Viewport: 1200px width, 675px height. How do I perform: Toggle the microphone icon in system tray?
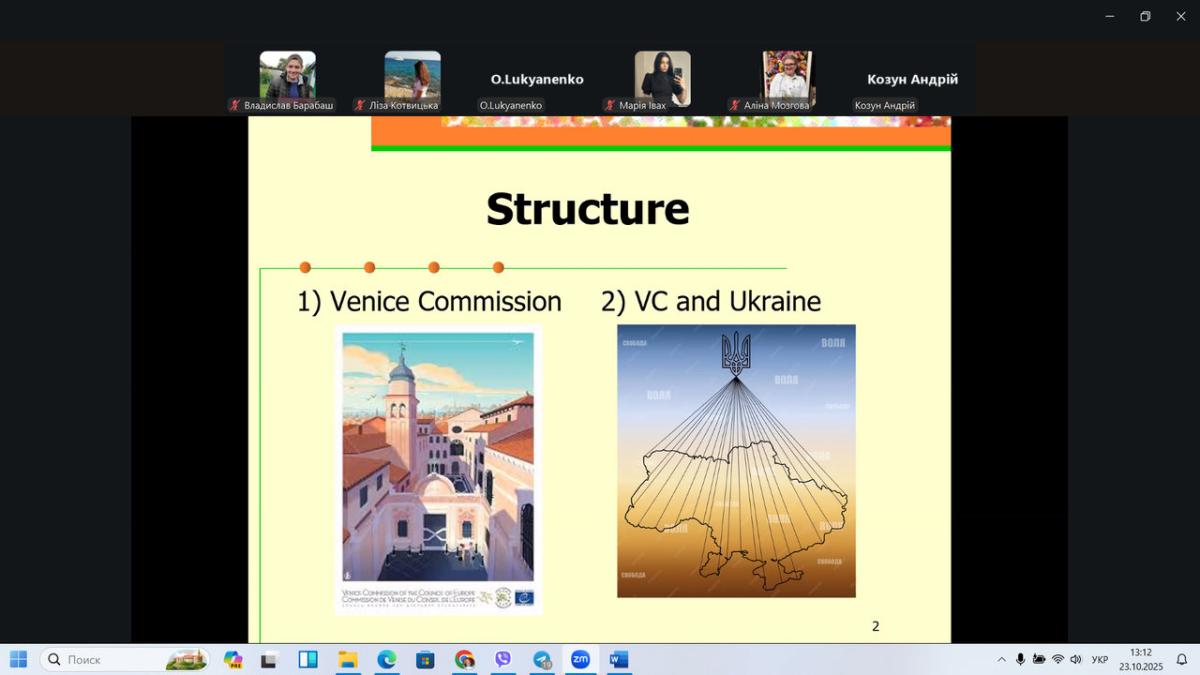pos(1020,659)
